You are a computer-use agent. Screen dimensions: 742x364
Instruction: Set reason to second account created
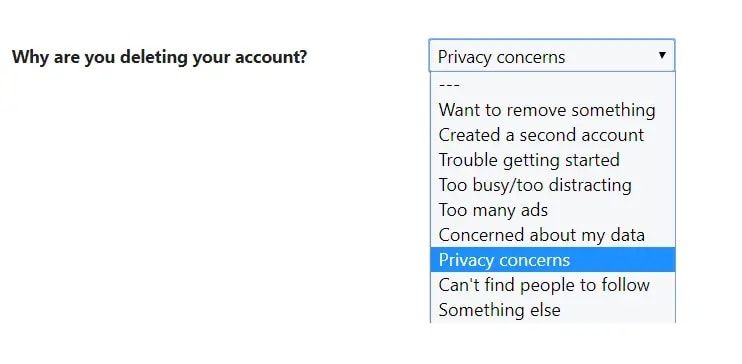point(553,135)
